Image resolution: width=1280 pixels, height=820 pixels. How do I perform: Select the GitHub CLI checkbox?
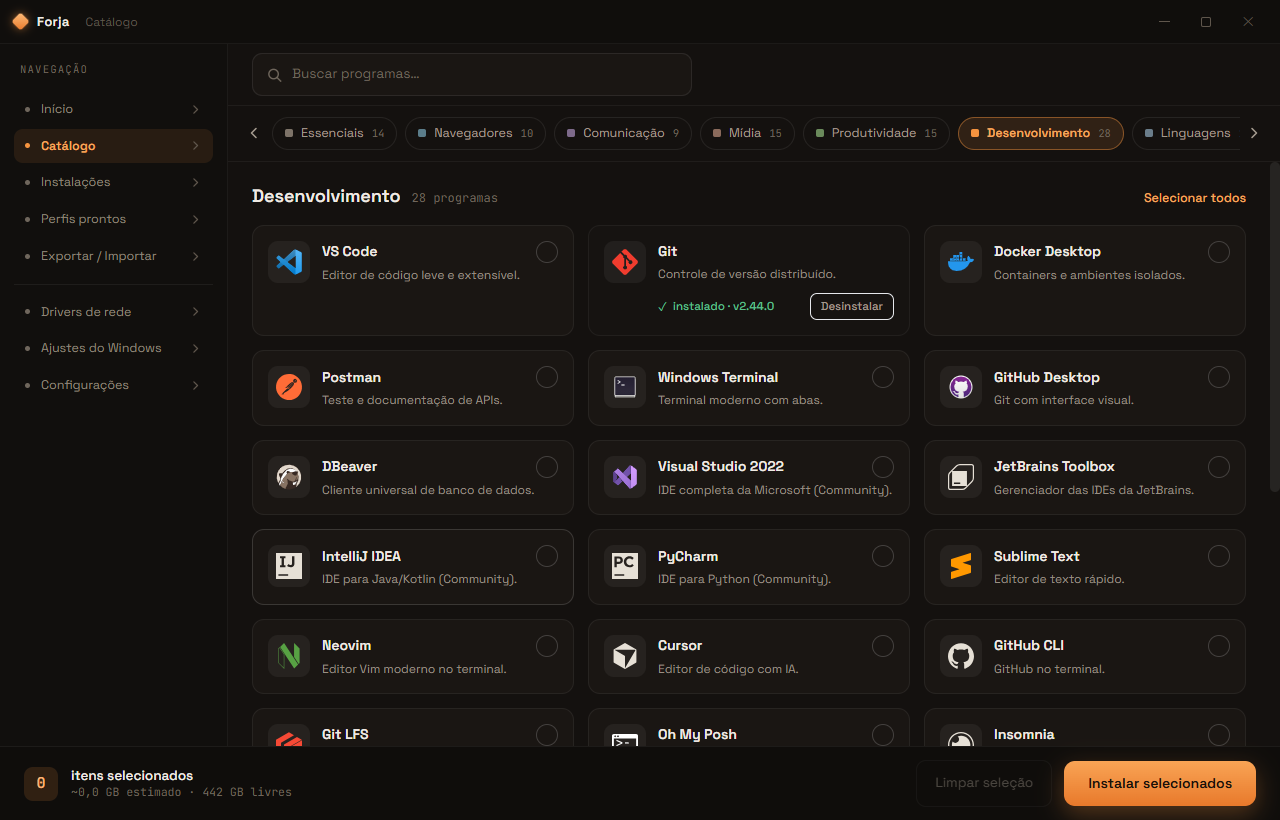tap(1219, 646)
